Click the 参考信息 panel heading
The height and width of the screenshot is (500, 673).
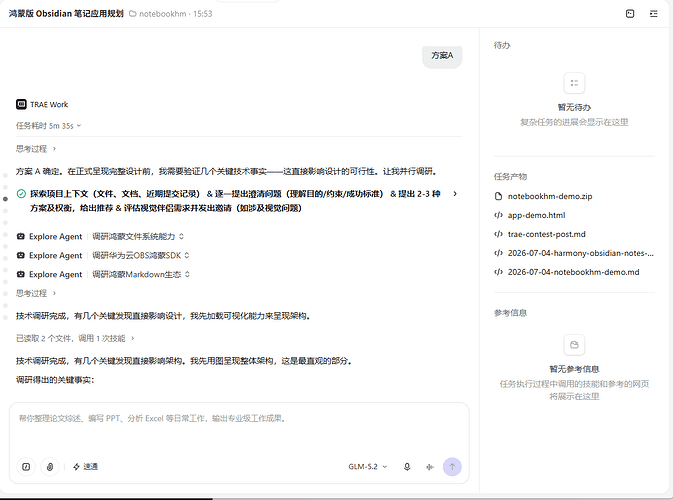coord(510,313)
